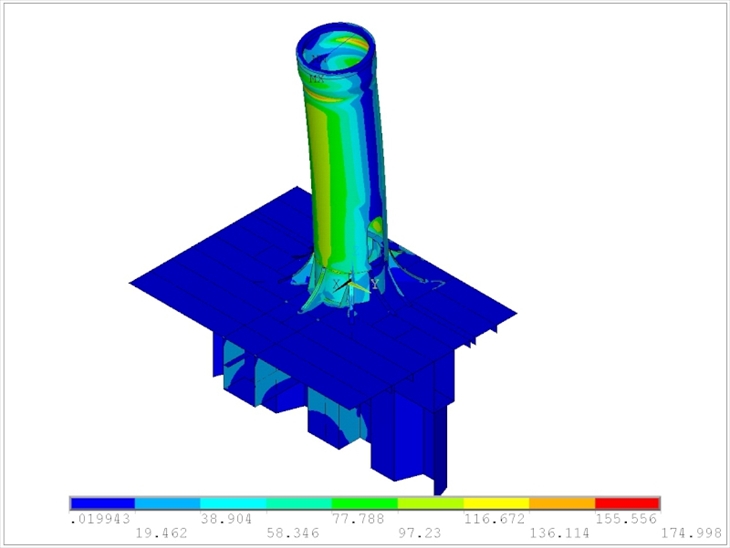Select the orange legend color band
730x548 pixels.
(x=561, y=503)
